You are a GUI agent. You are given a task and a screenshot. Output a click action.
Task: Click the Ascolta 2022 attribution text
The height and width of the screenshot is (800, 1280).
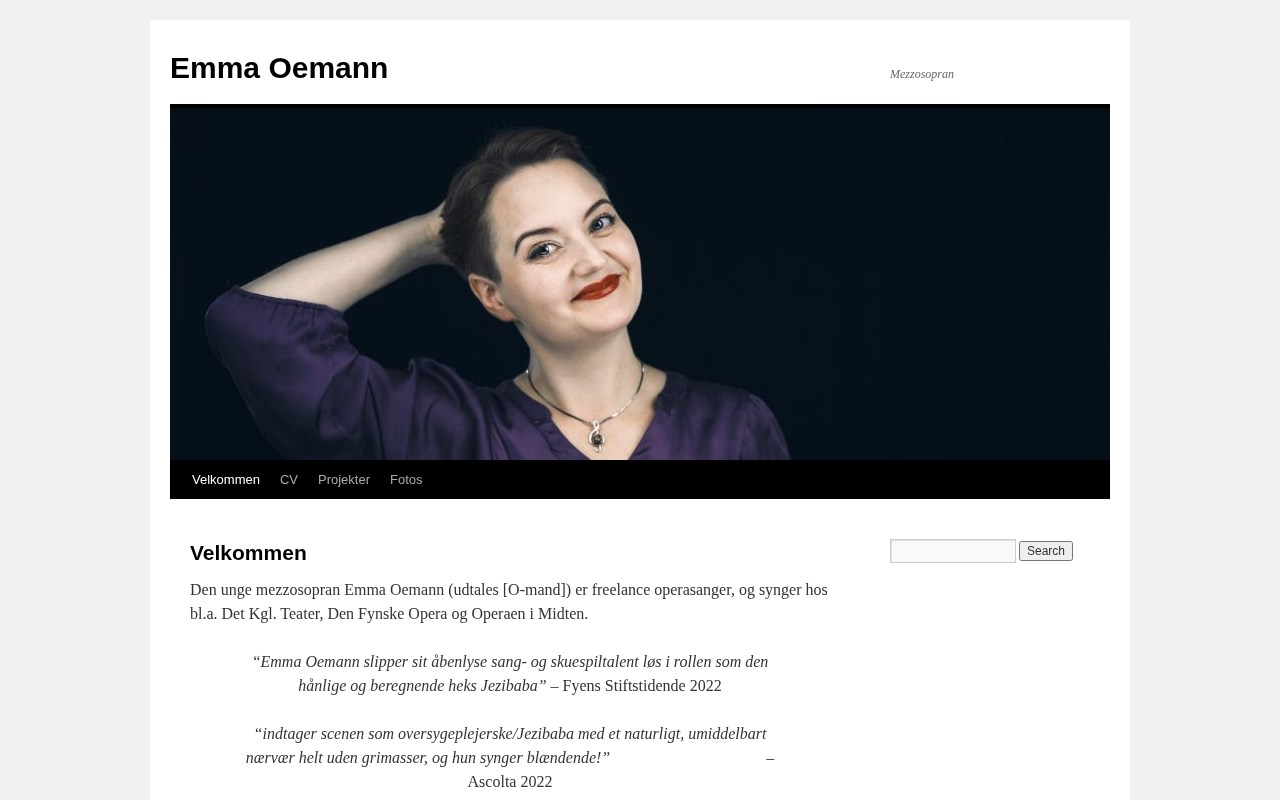tap(510, 782)
